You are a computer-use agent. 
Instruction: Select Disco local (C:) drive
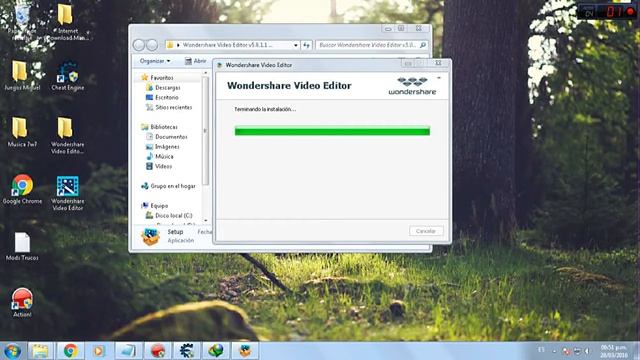pos(173,215)
